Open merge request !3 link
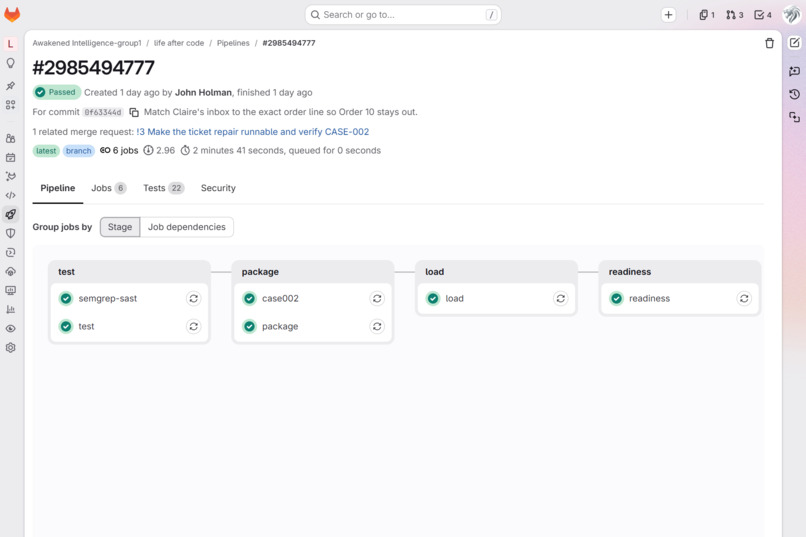 [x=252, y=132]
